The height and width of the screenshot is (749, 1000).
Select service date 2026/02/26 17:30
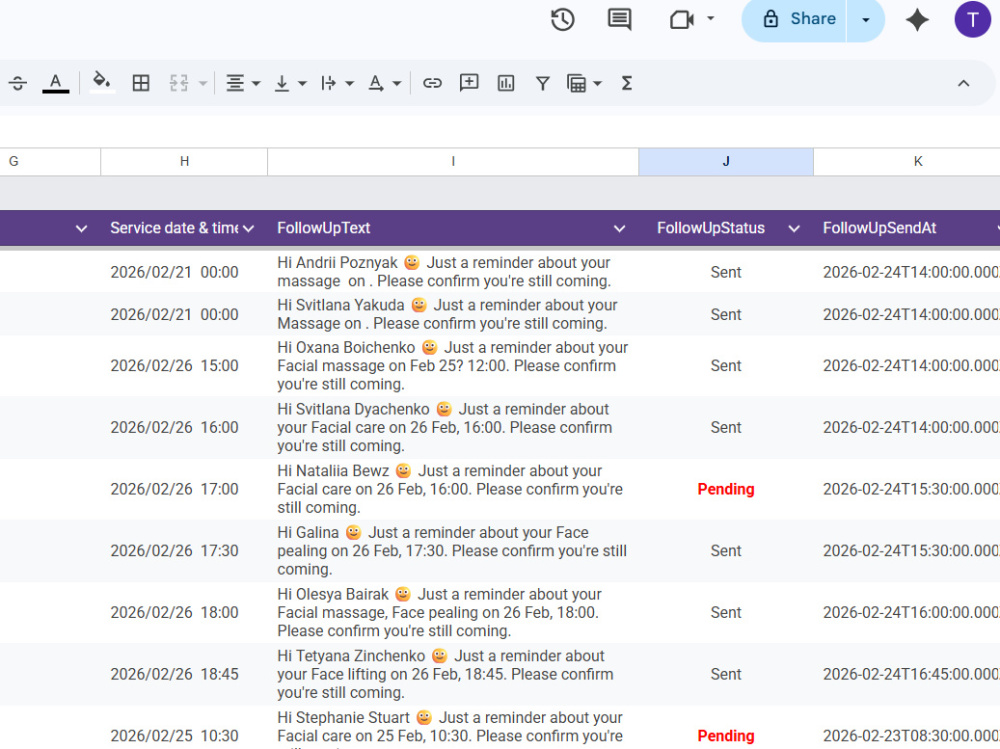184,551
